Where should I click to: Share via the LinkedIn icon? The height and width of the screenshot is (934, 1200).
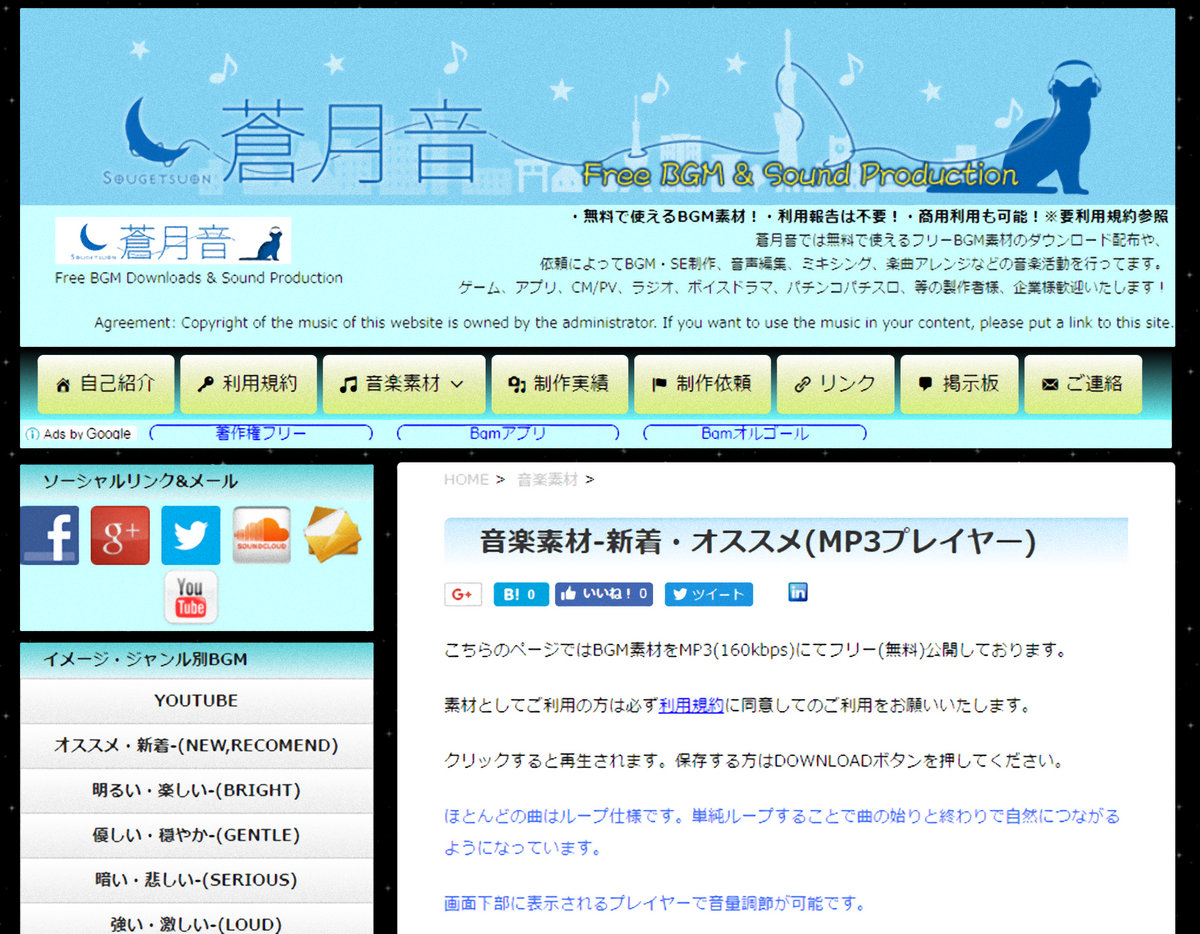(x=798, y=593)
